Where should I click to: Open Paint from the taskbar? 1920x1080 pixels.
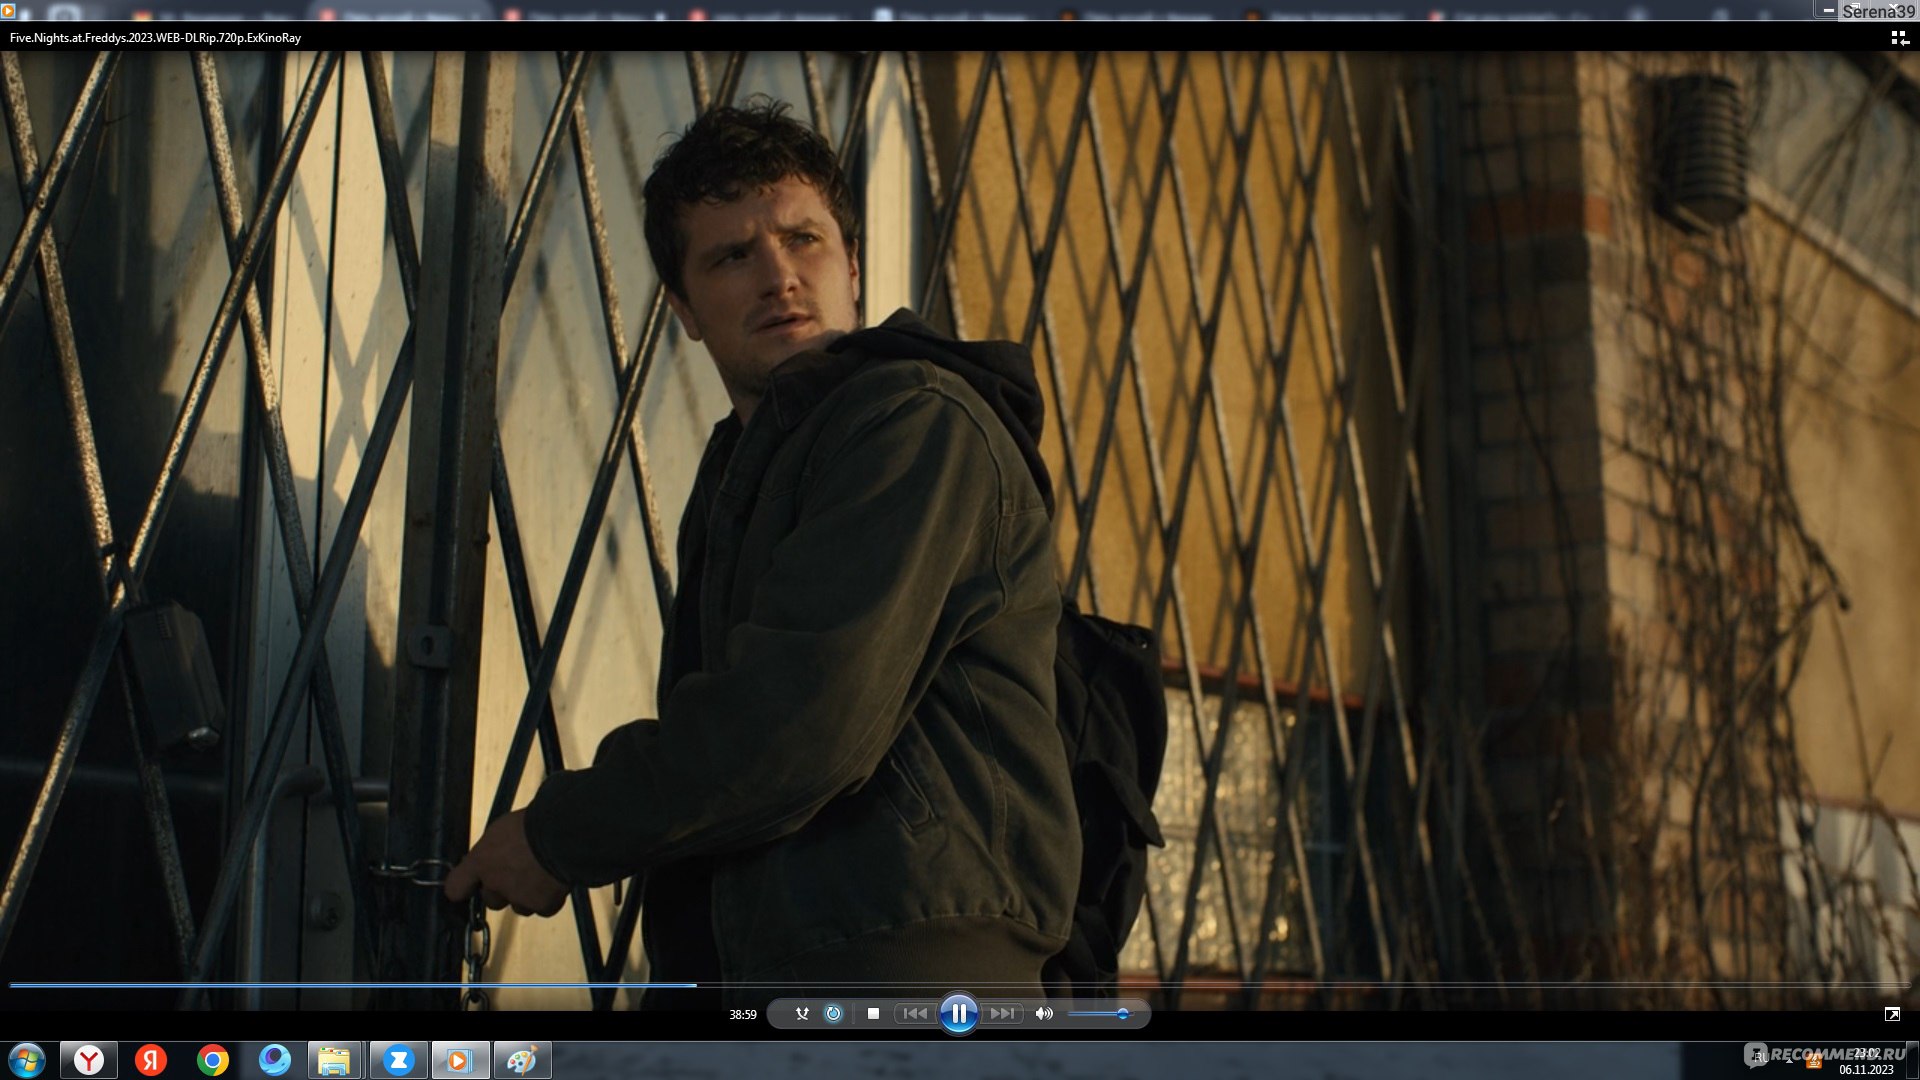(522, 1060)
